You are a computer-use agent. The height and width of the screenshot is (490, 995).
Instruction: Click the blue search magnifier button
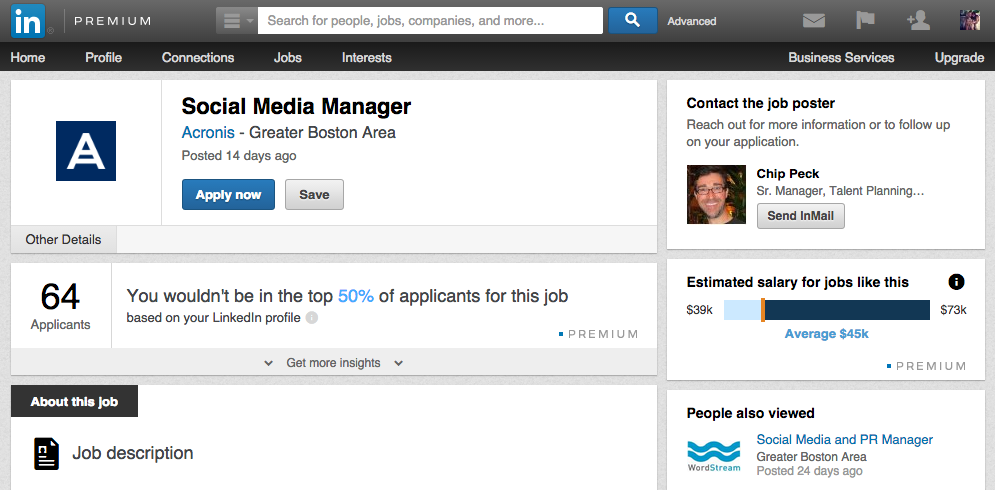(x=633, y=20)
